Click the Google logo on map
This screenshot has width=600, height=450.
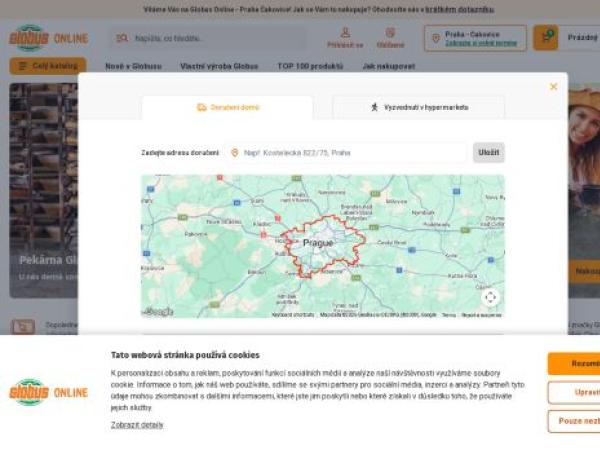pos(158,312)
